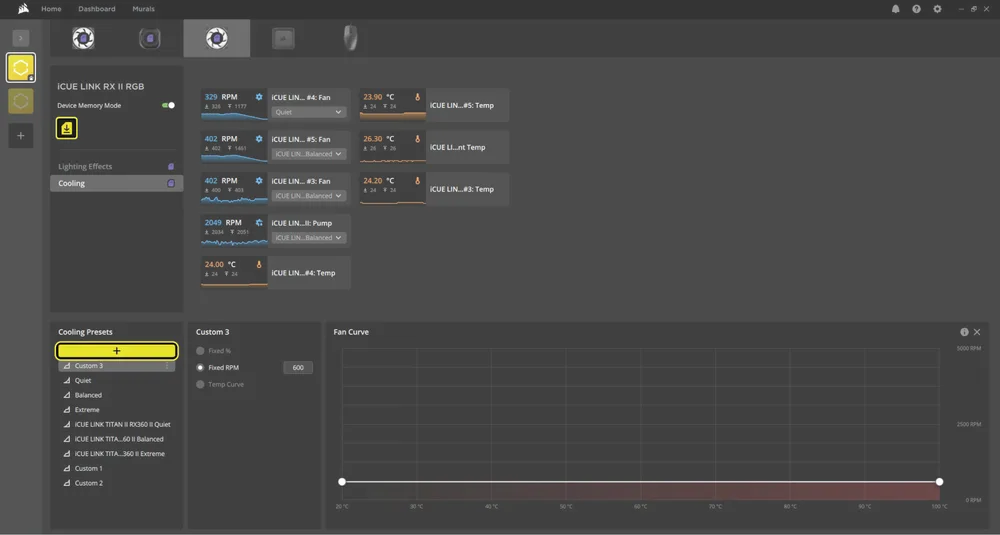Viewport: 1000px width, 535px height.
Task: Click the Corsair sail logo
Action: click(24, 8)
